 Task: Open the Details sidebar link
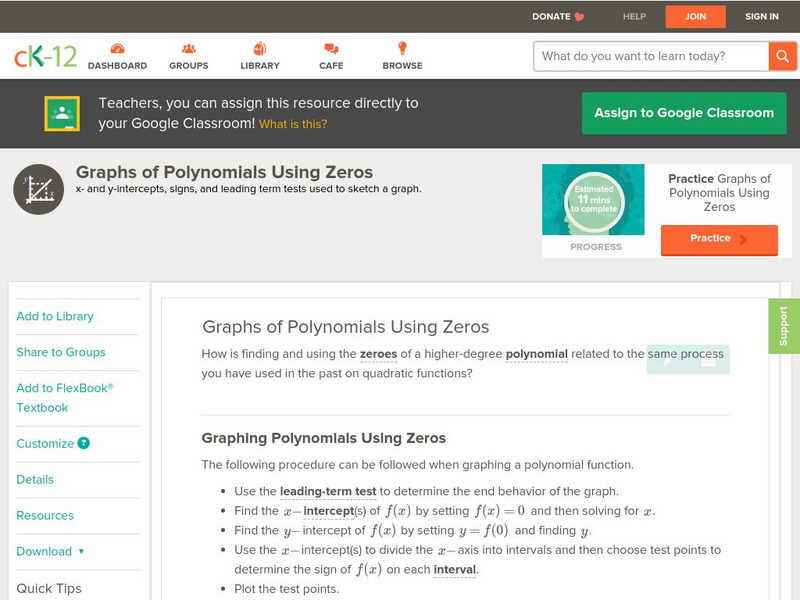coord(35,479)
